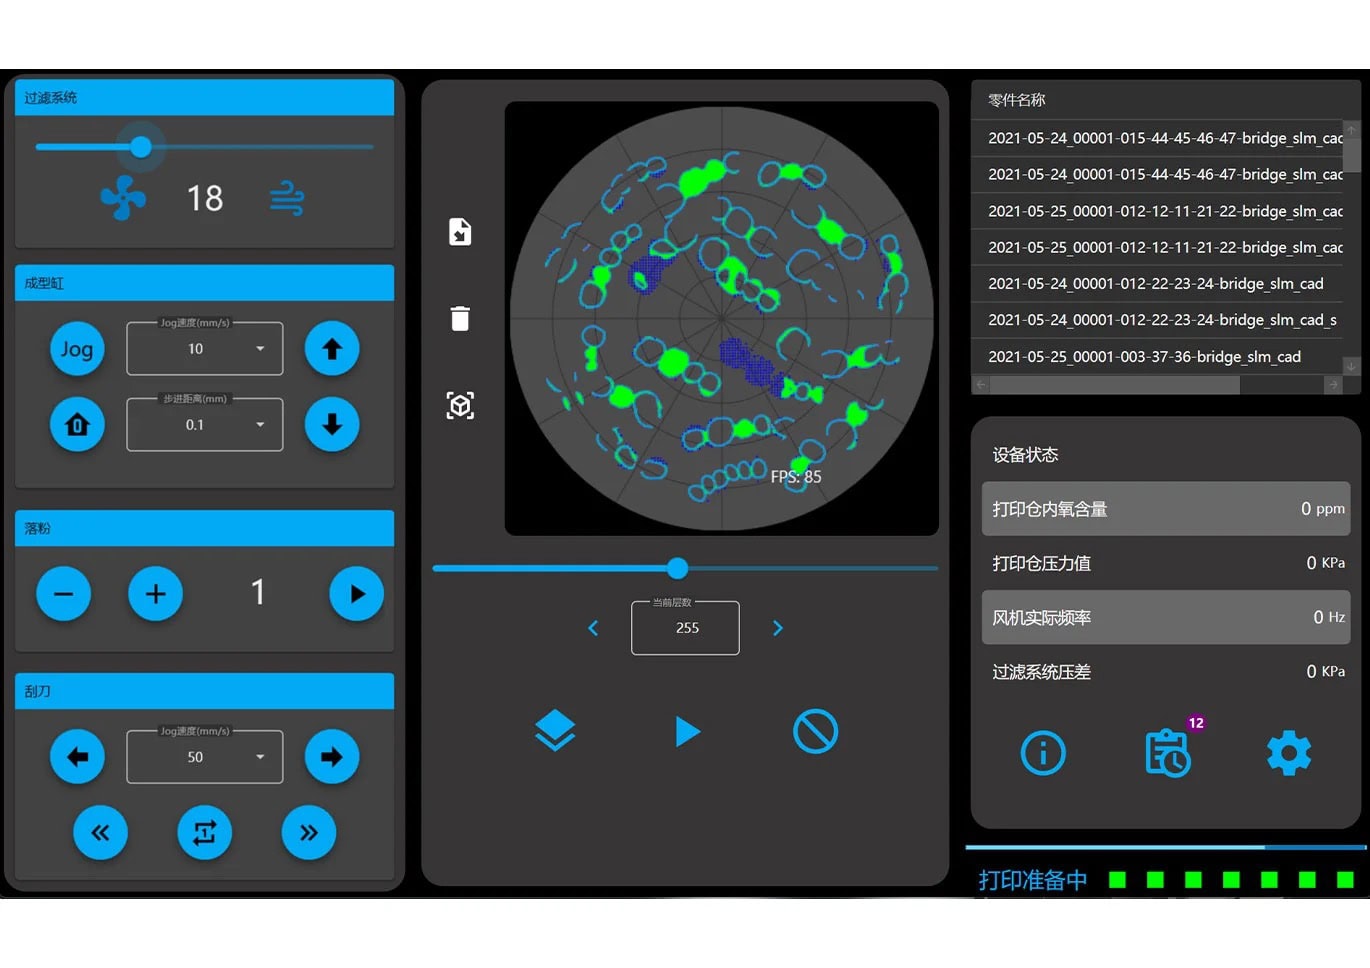
Task: Open scraper Jog speed 50 dropdown
Action: point(205,757)
